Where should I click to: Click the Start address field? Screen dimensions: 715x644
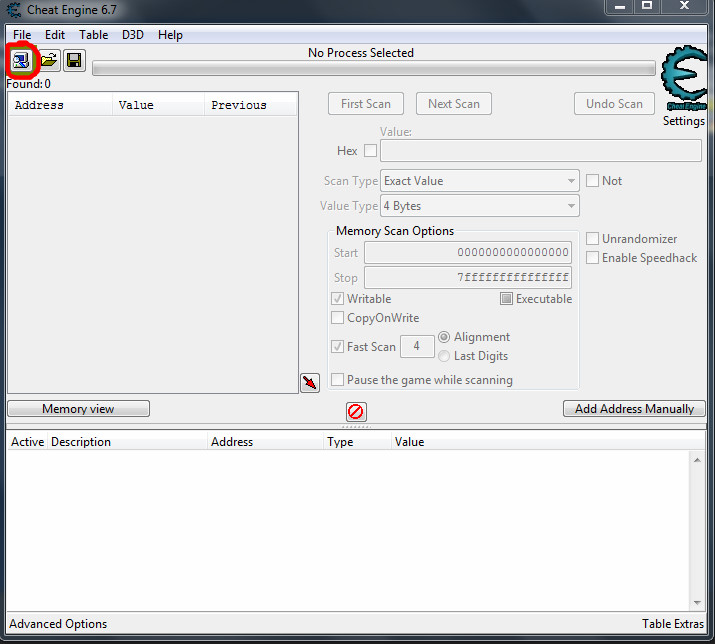tap(468, 252)
